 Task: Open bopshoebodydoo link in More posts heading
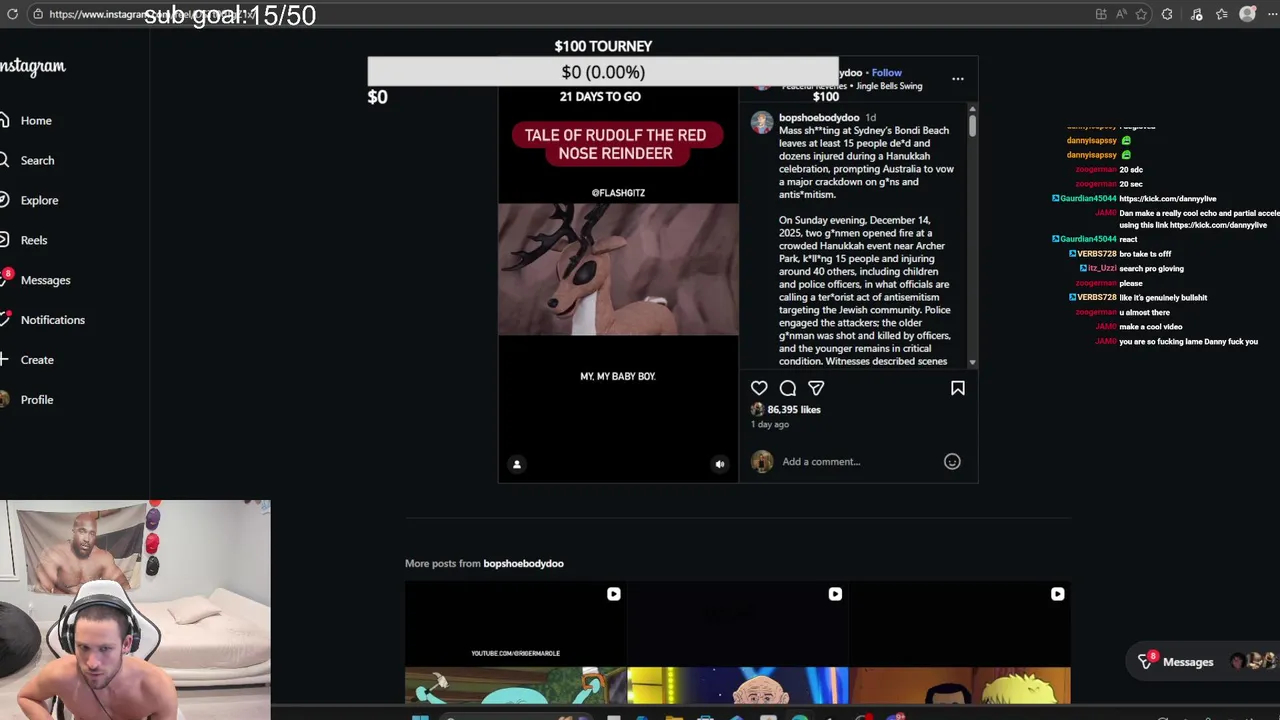523,563
